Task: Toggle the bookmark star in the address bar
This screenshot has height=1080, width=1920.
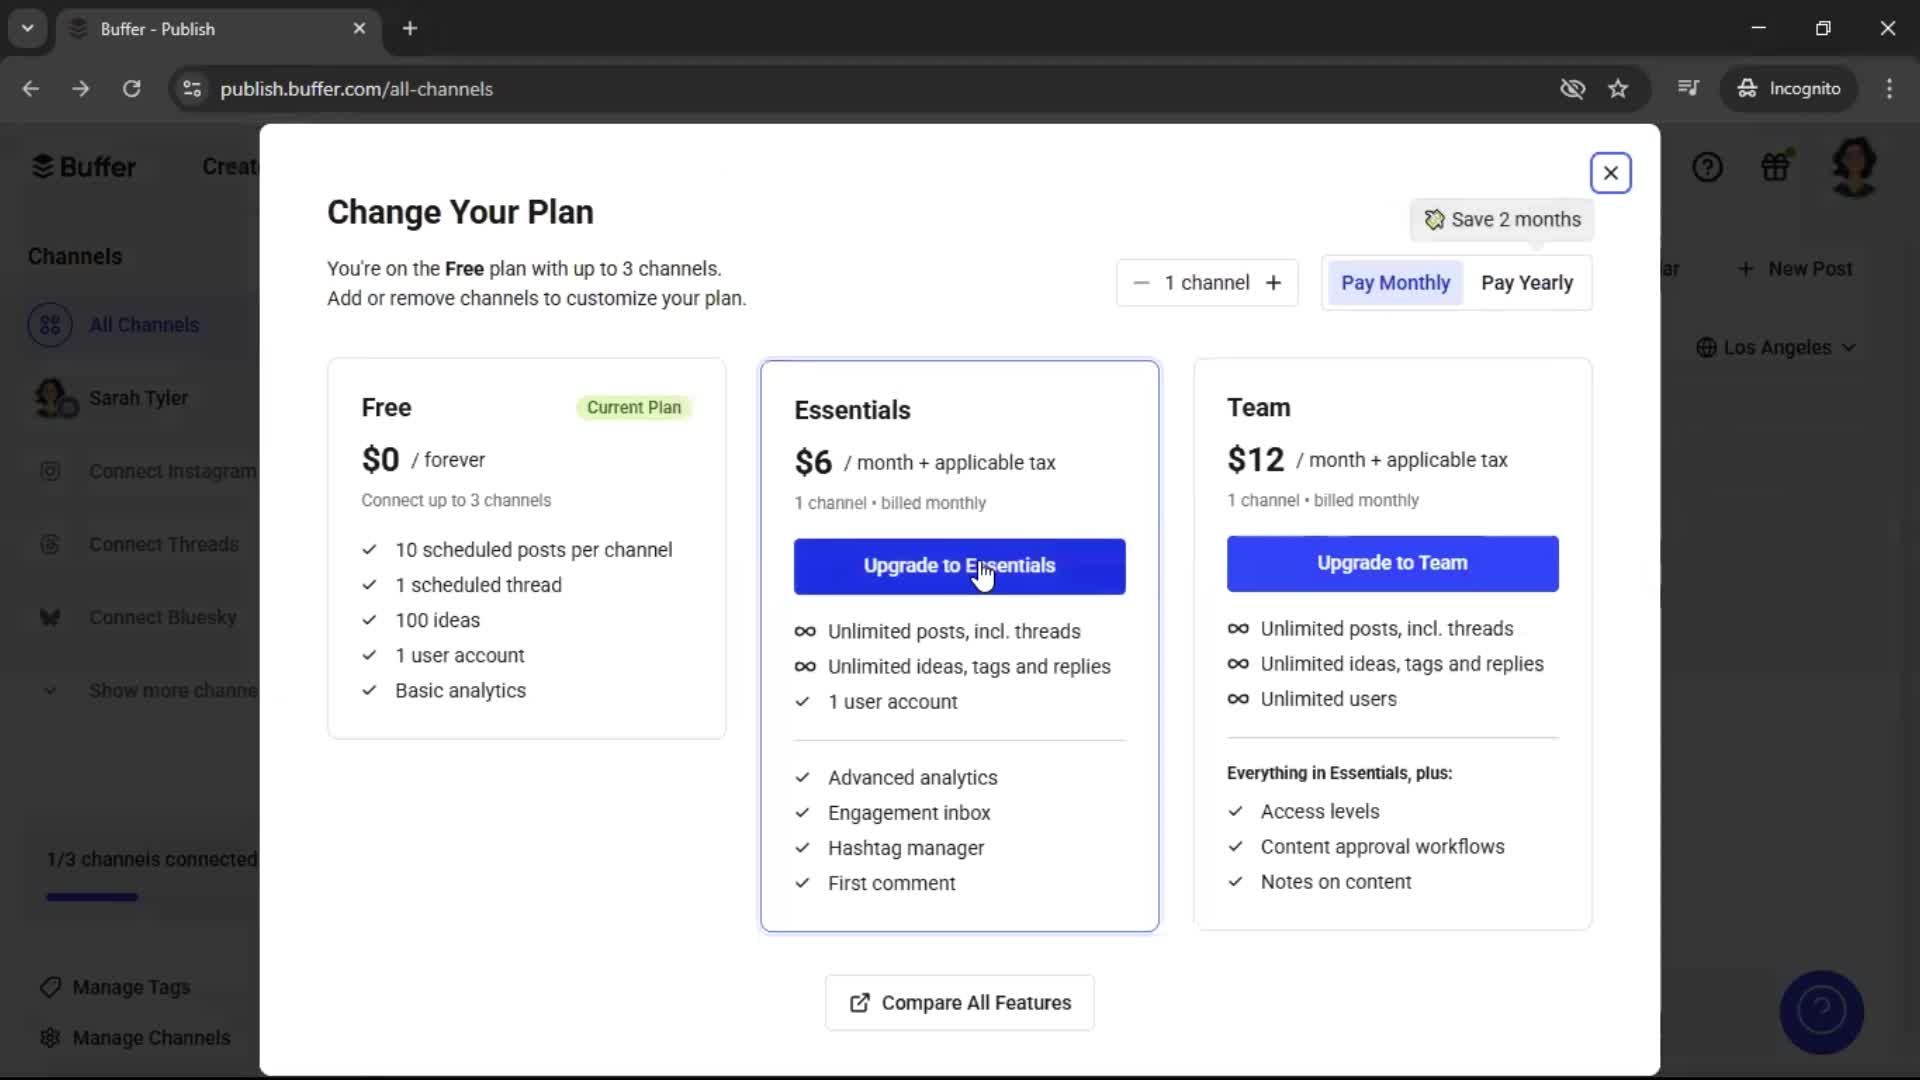Action: pos(1618,89)
